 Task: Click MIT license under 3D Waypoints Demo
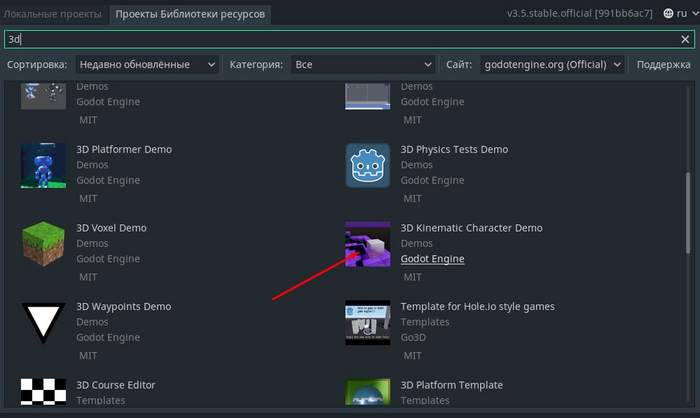pos(88,356)
